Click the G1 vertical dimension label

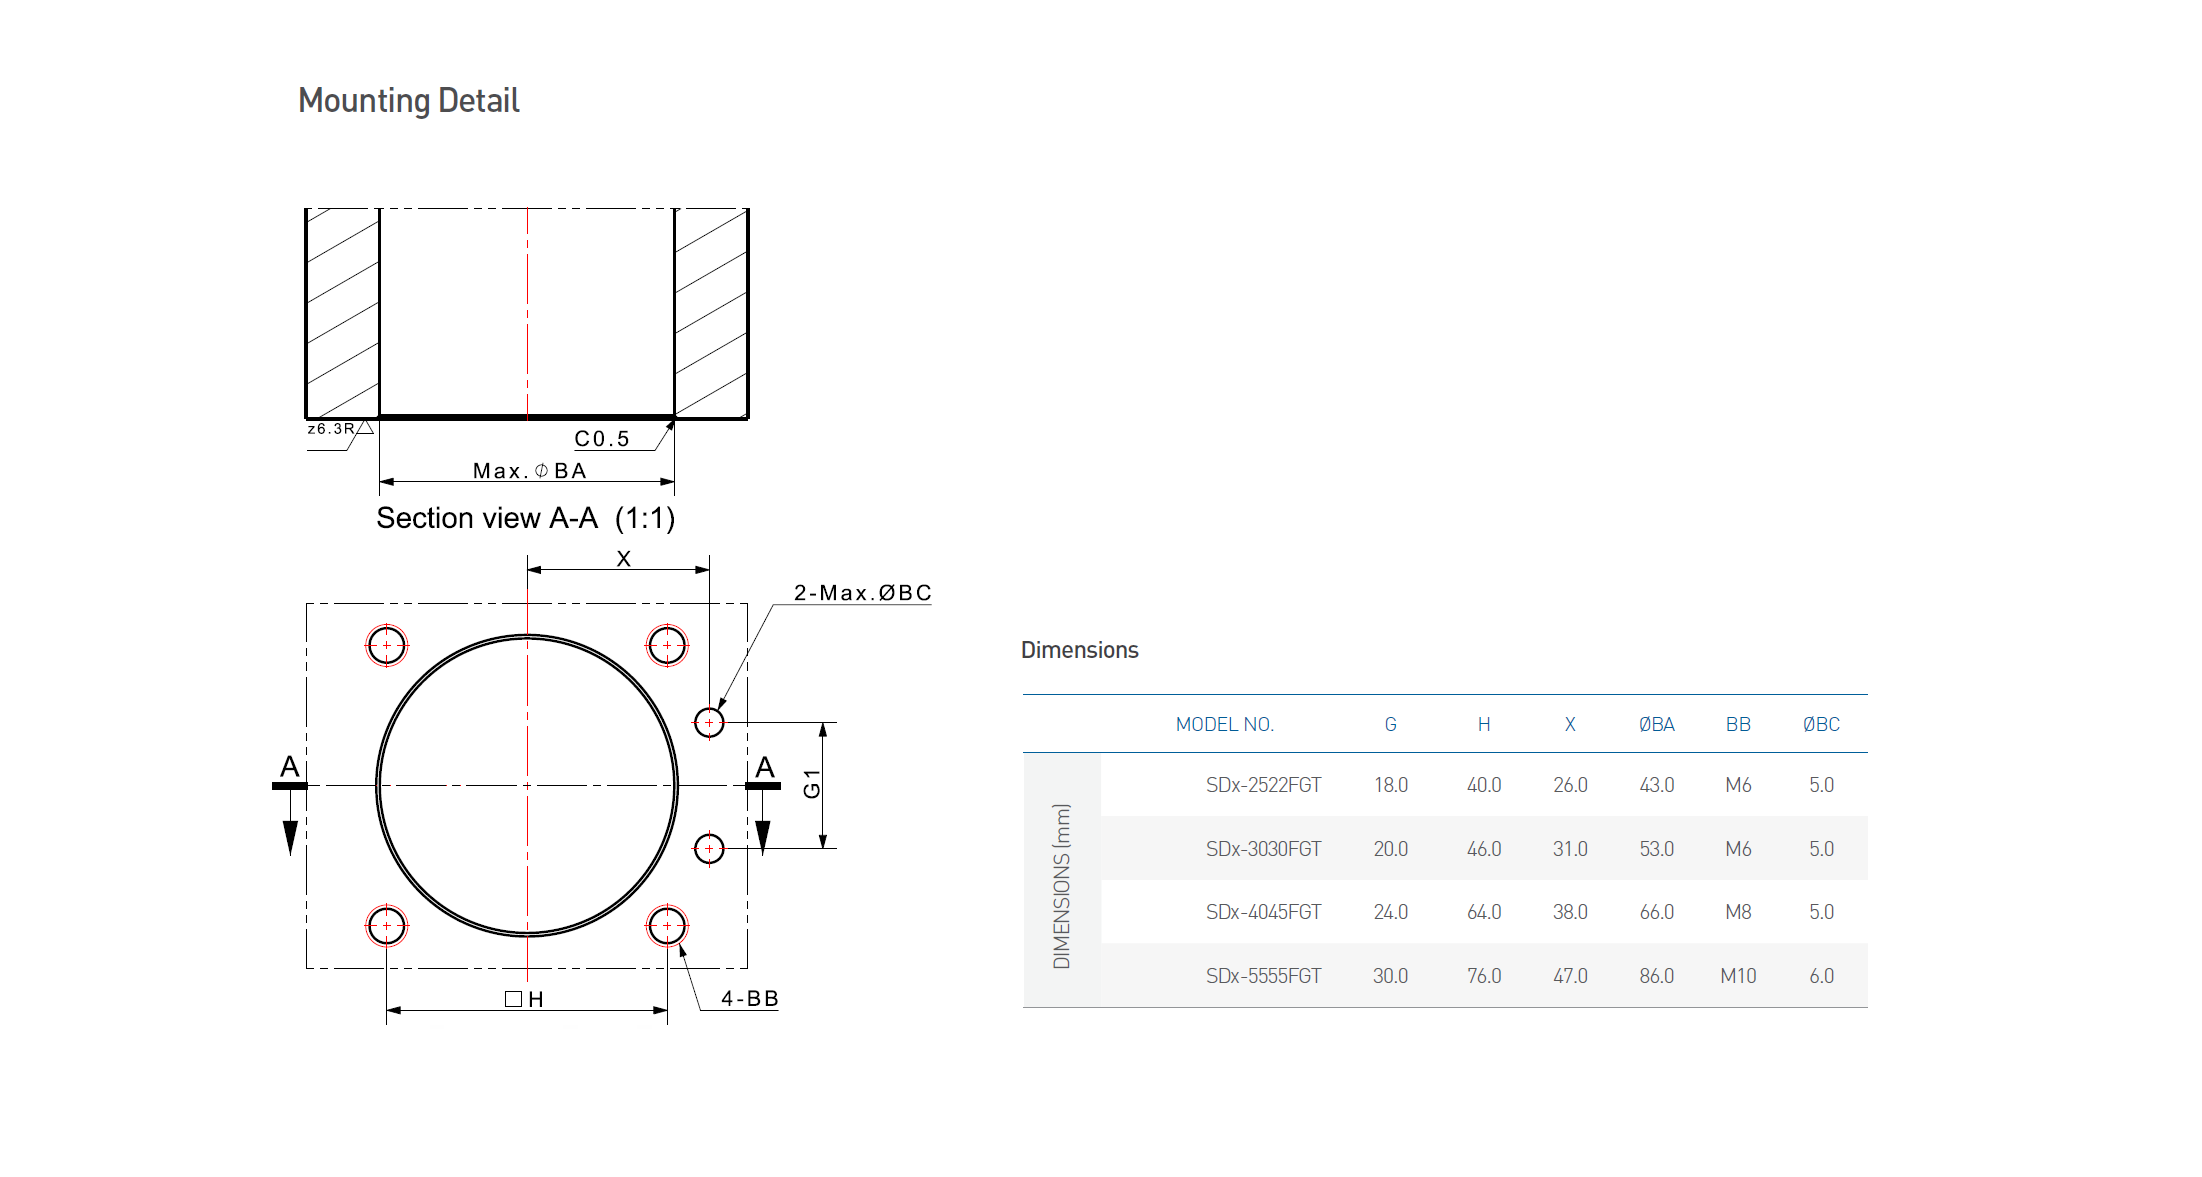(x=812, y=784)
